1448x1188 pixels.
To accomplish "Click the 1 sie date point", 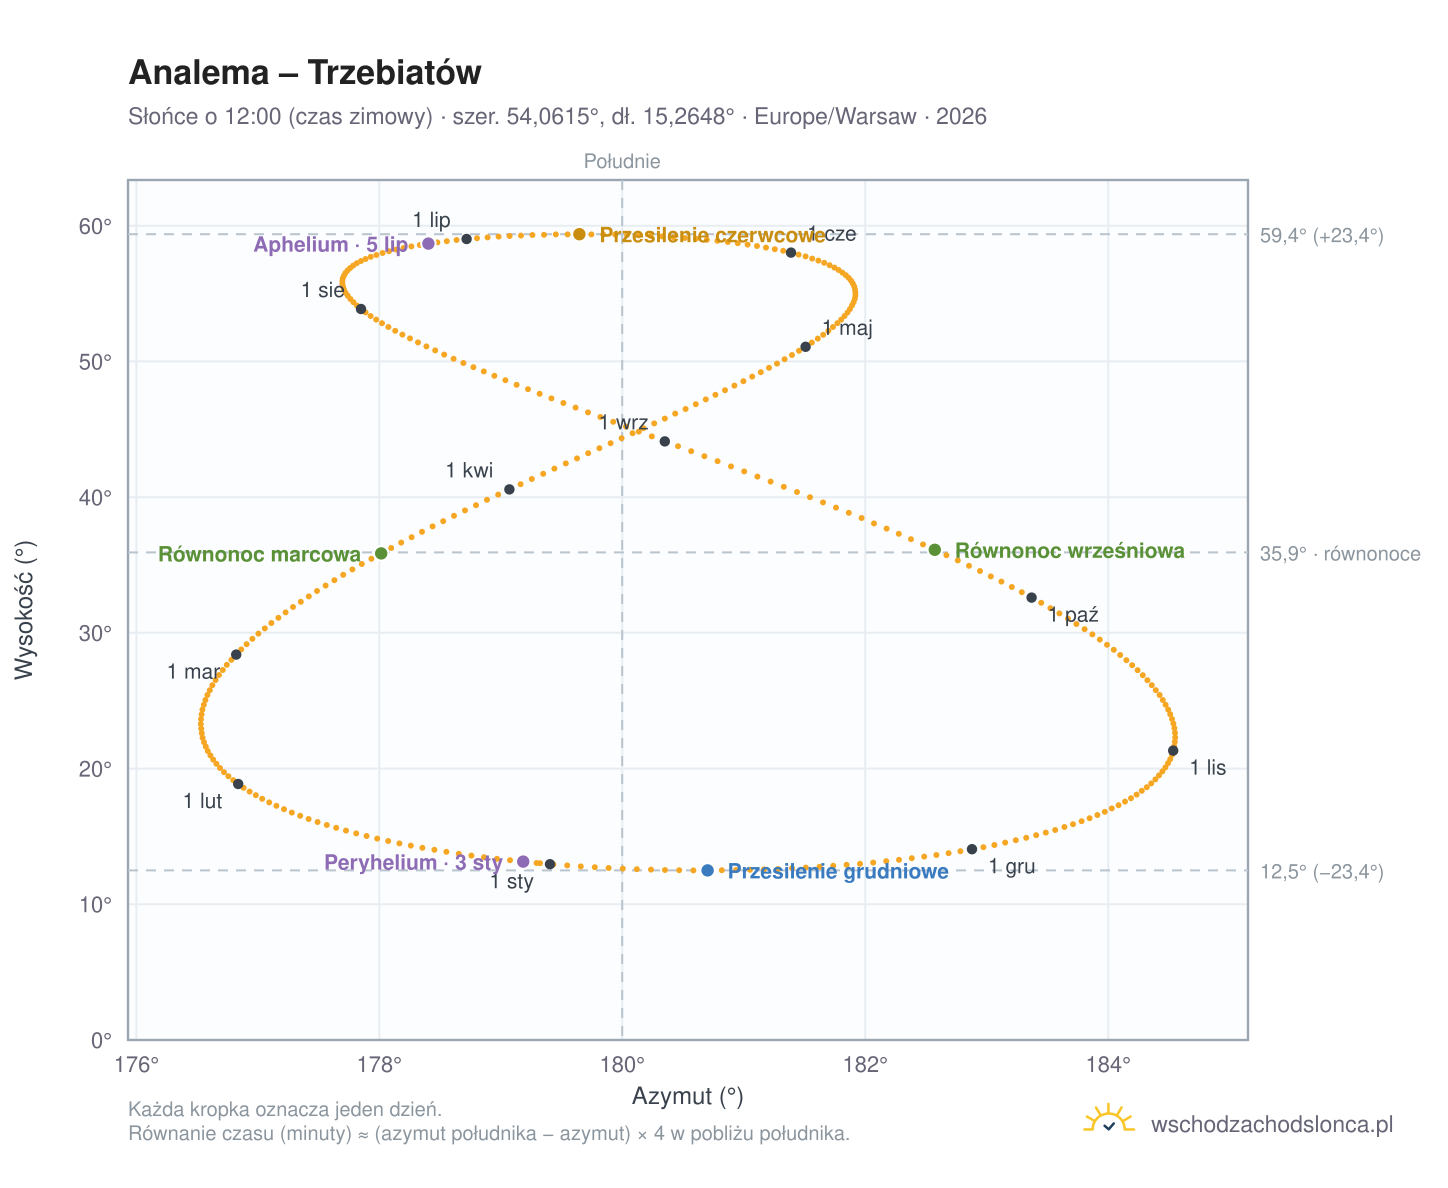I will tap(361, 309).
